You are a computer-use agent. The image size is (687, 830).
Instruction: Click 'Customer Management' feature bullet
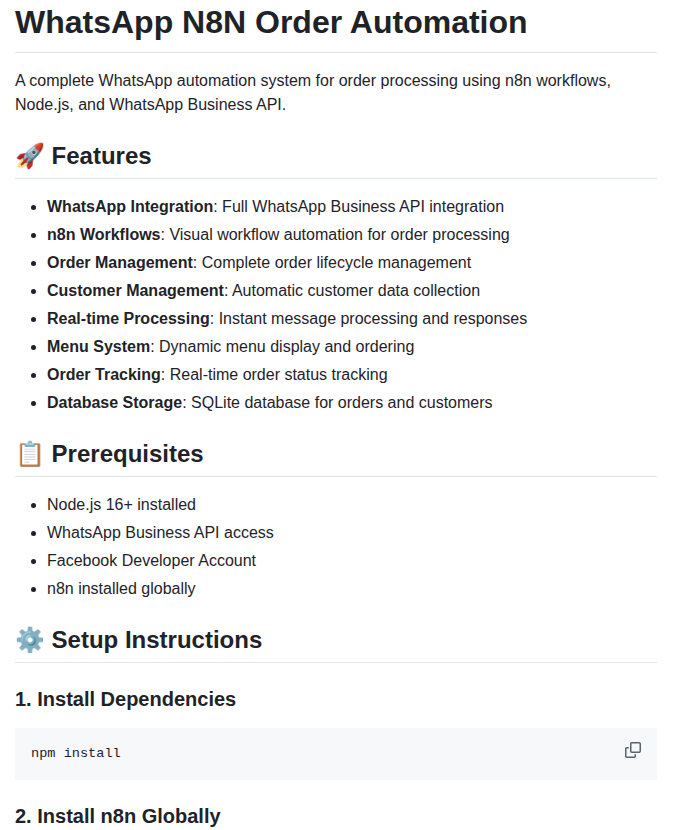coord(263,291)
